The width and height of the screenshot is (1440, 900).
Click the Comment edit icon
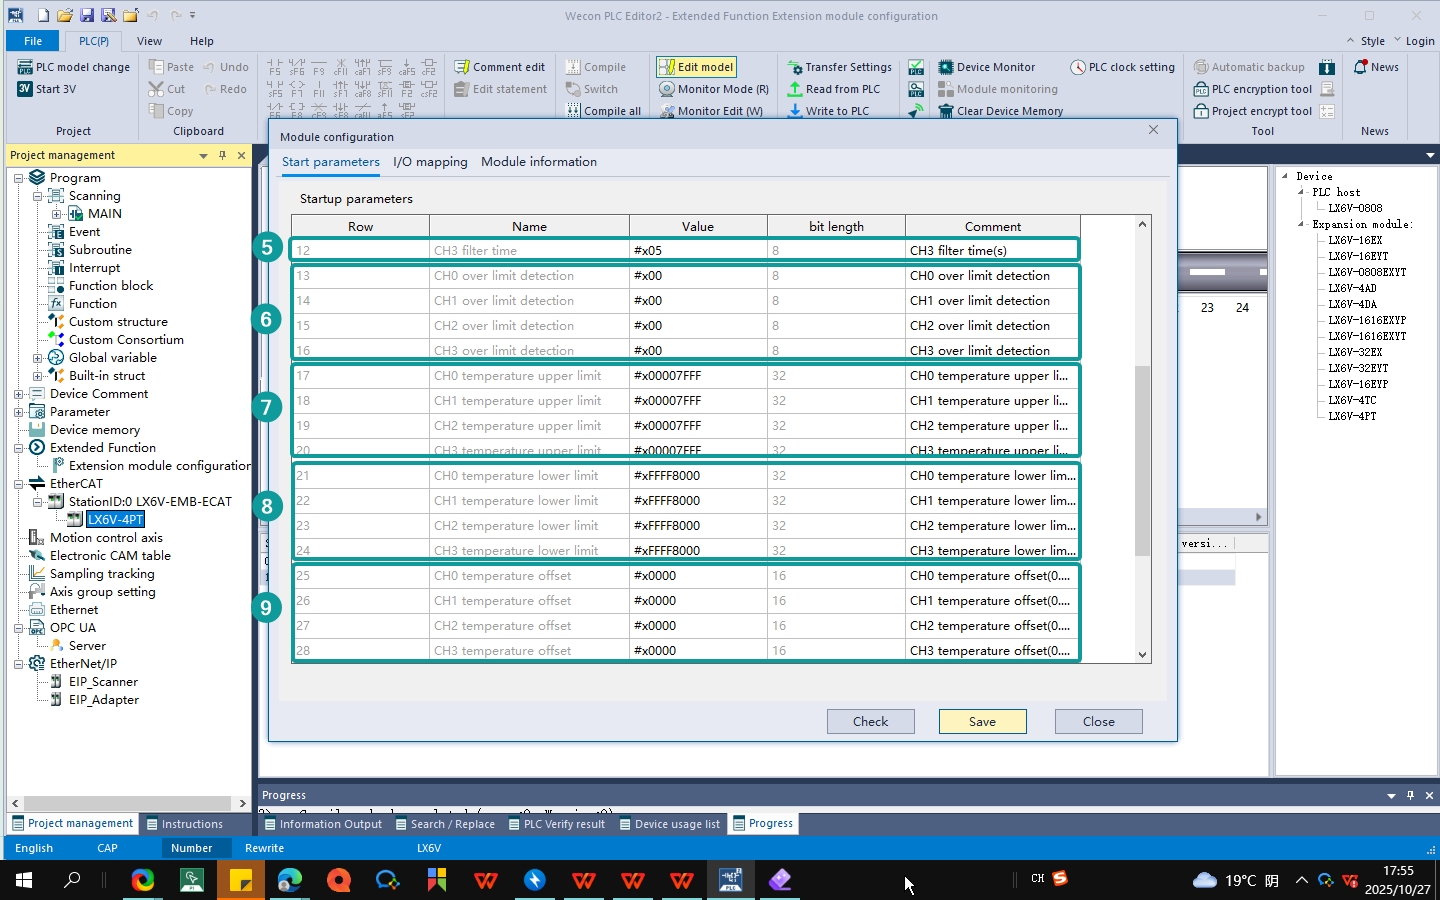462,67
